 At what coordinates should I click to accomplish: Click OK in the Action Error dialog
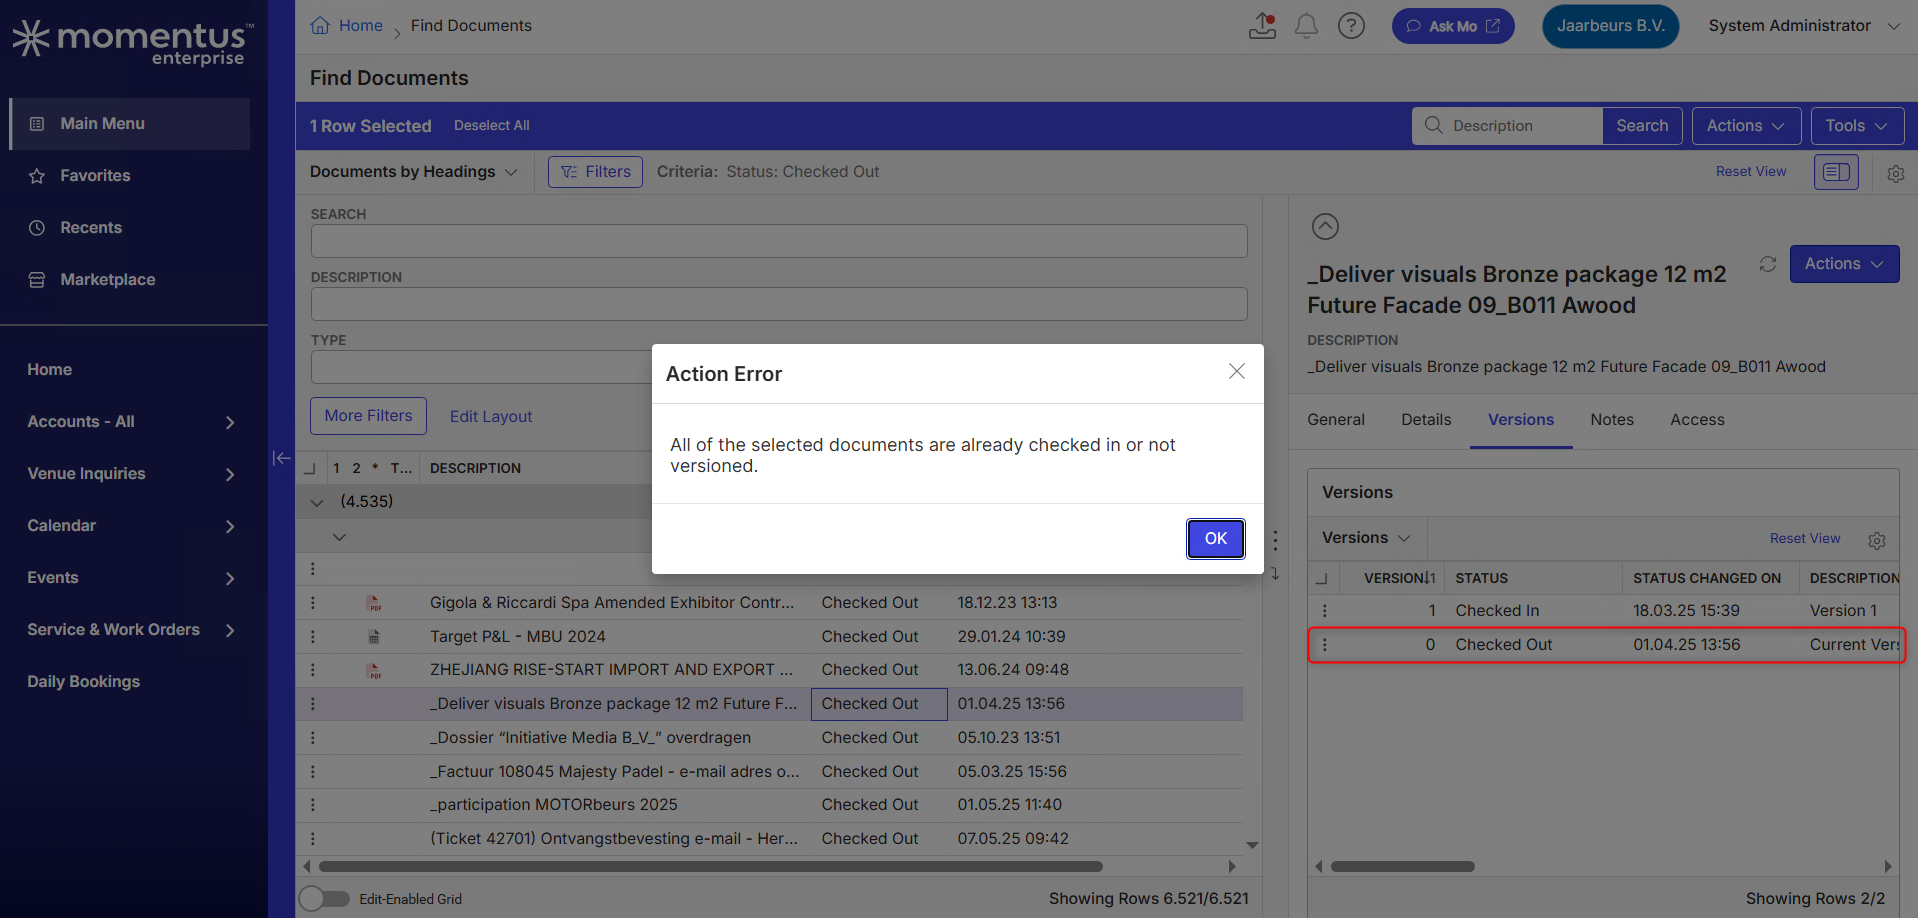click(1216, 539)
